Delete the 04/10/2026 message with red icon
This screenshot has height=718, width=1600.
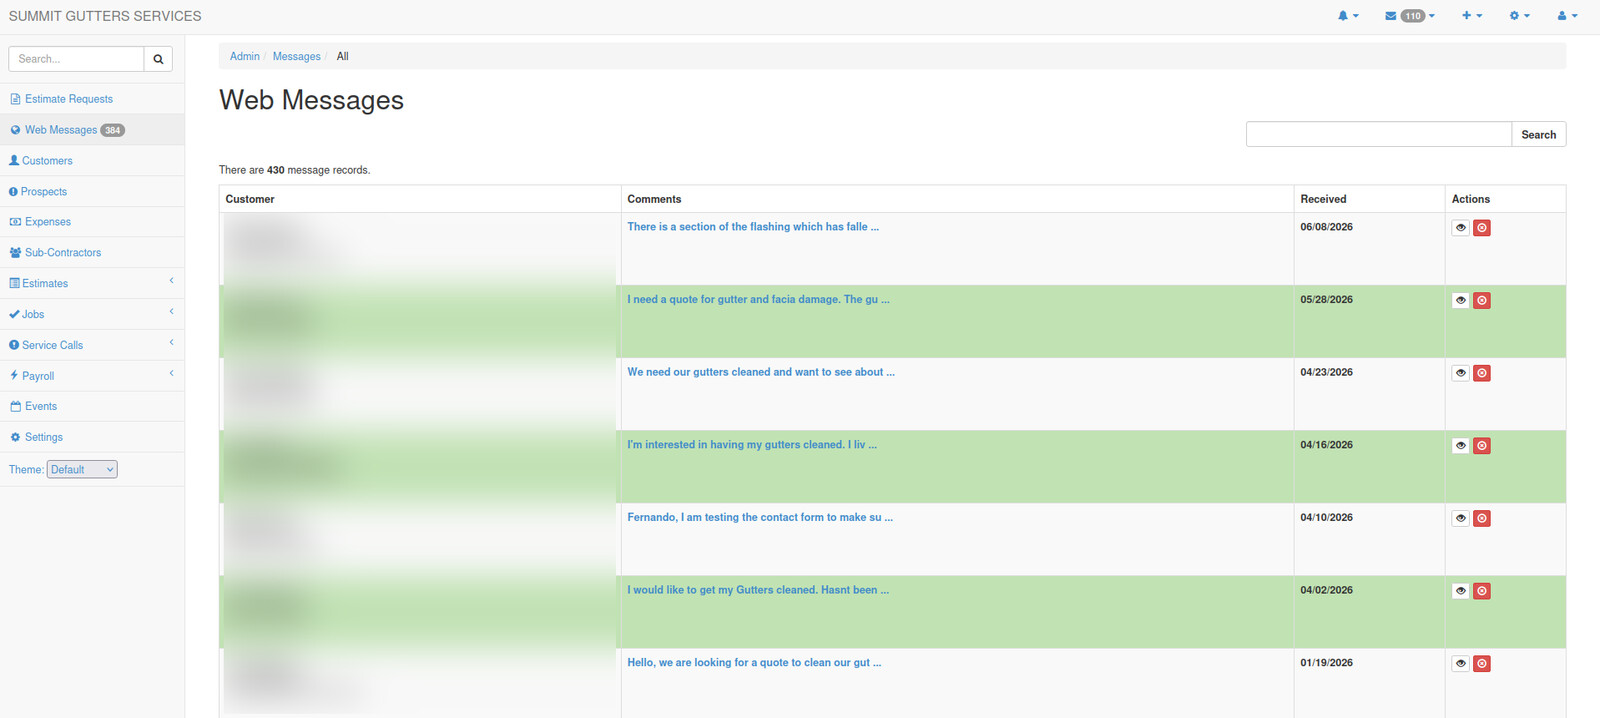1482,518
